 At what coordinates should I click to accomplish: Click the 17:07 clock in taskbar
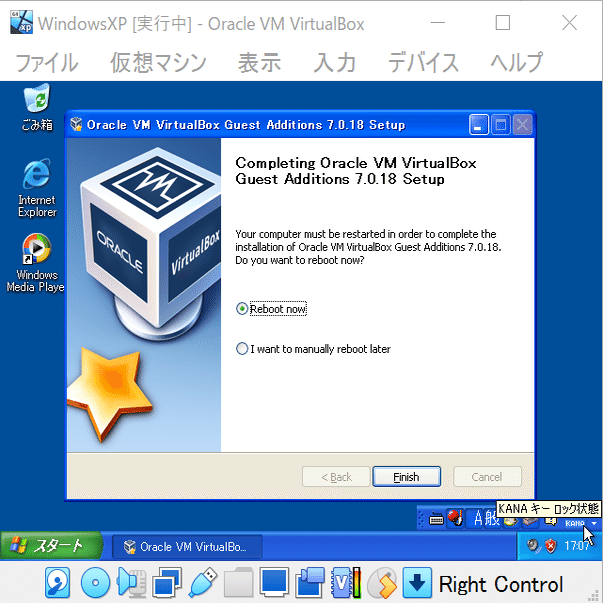[576, 546]
